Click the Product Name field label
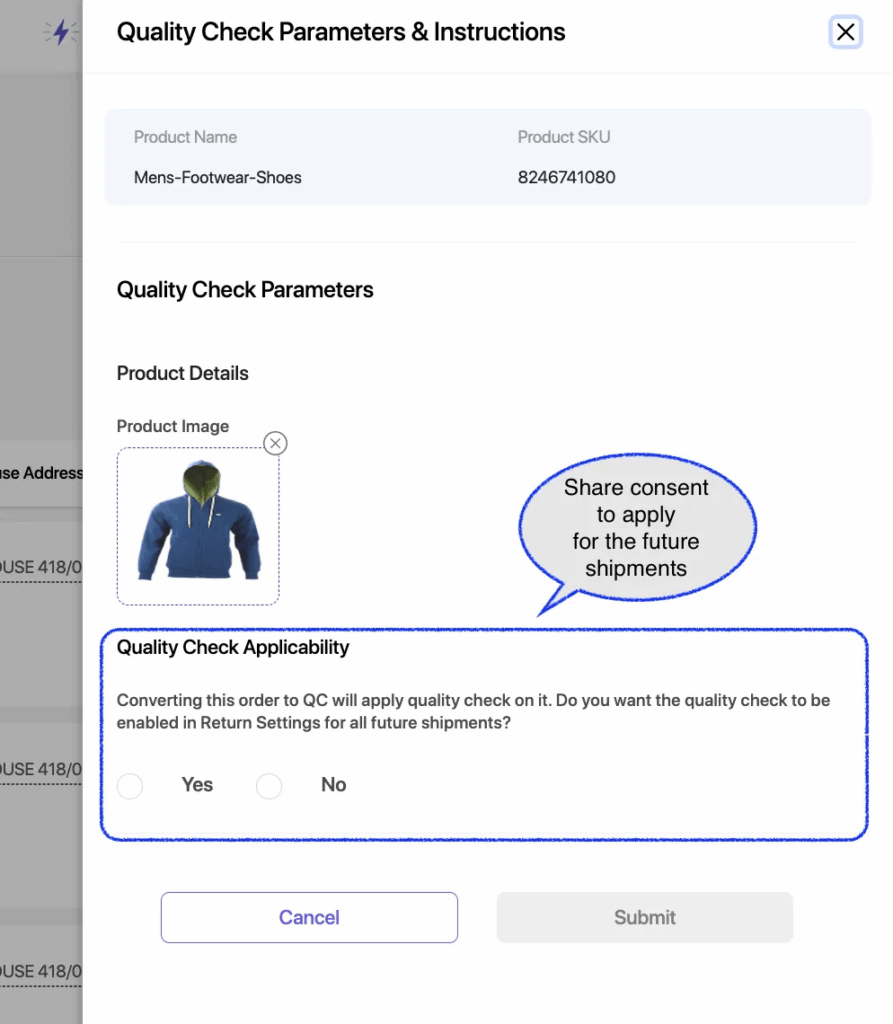 coord(185,137)
